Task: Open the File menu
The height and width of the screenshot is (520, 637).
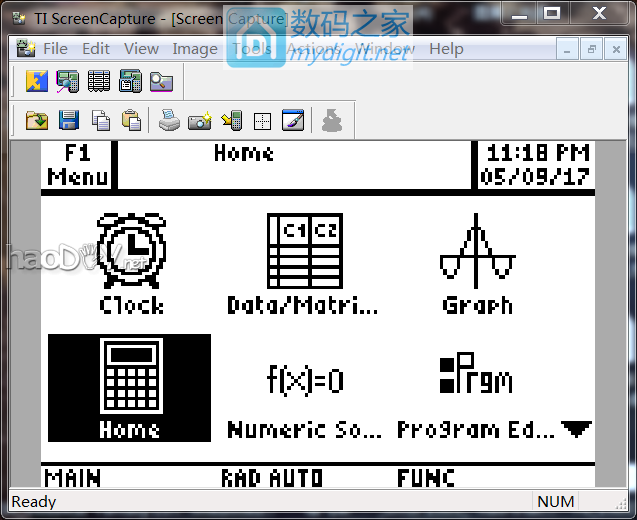Action: (55, 49)
